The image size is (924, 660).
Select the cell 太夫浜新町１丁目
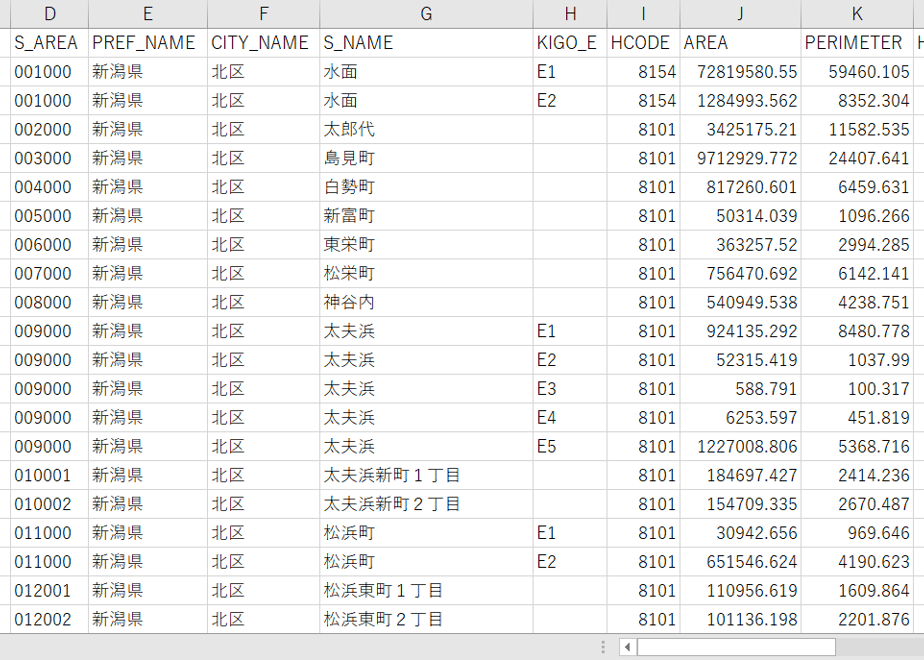pos(426,476)
